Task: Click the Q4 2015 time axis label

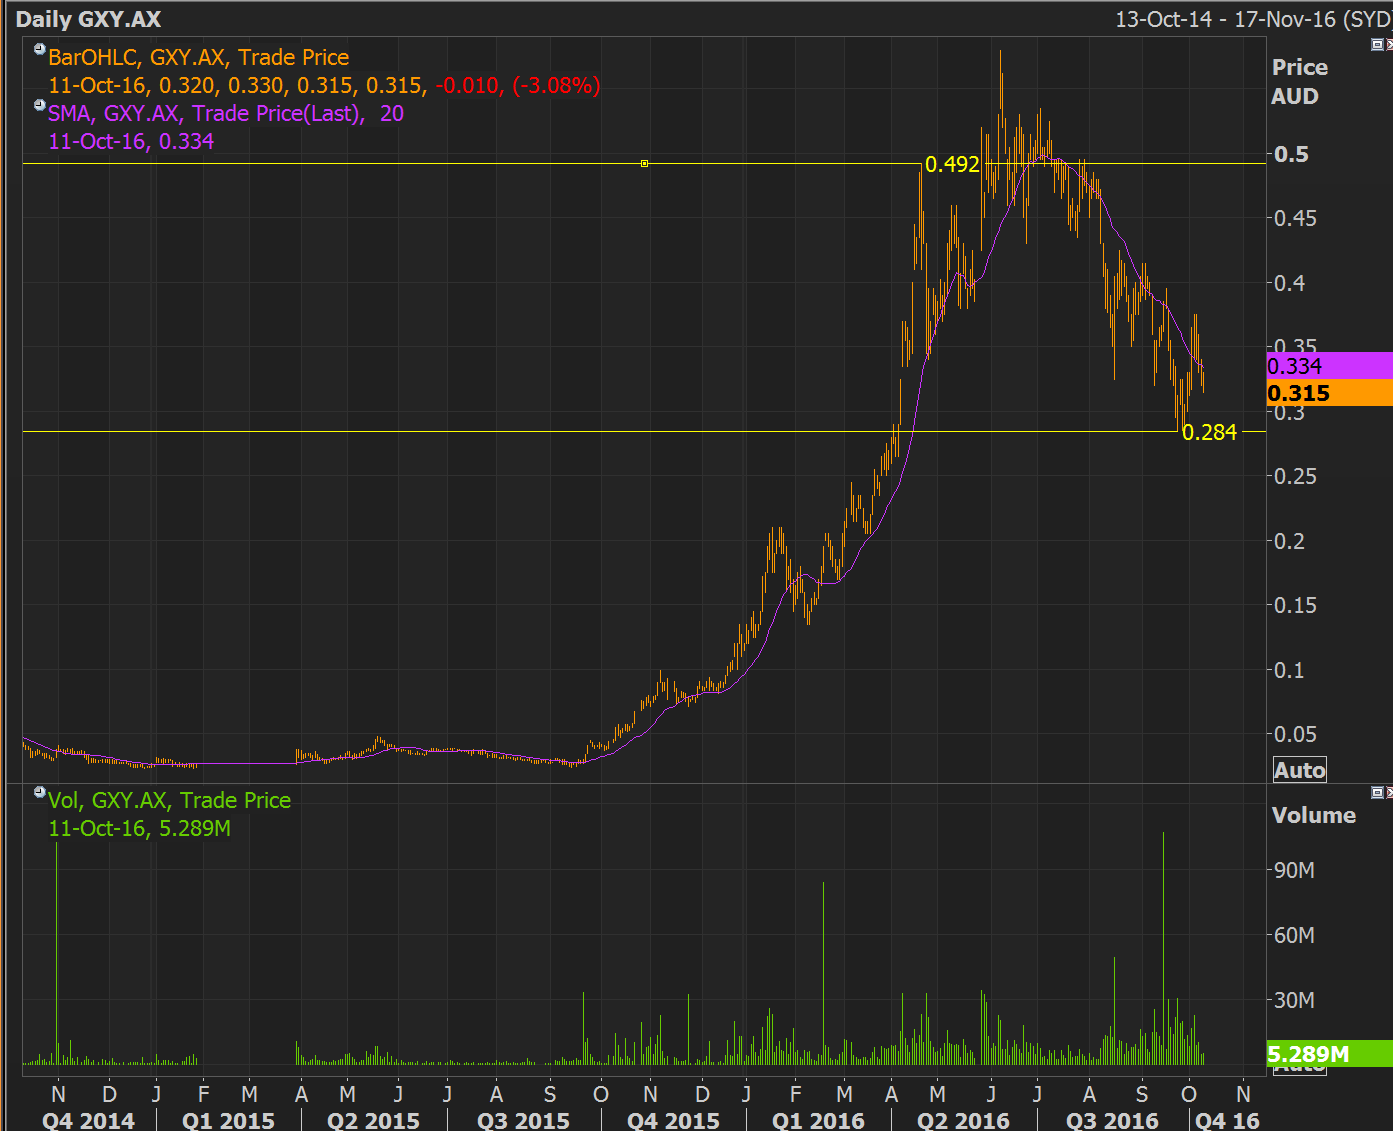Action: point(673,1120)
